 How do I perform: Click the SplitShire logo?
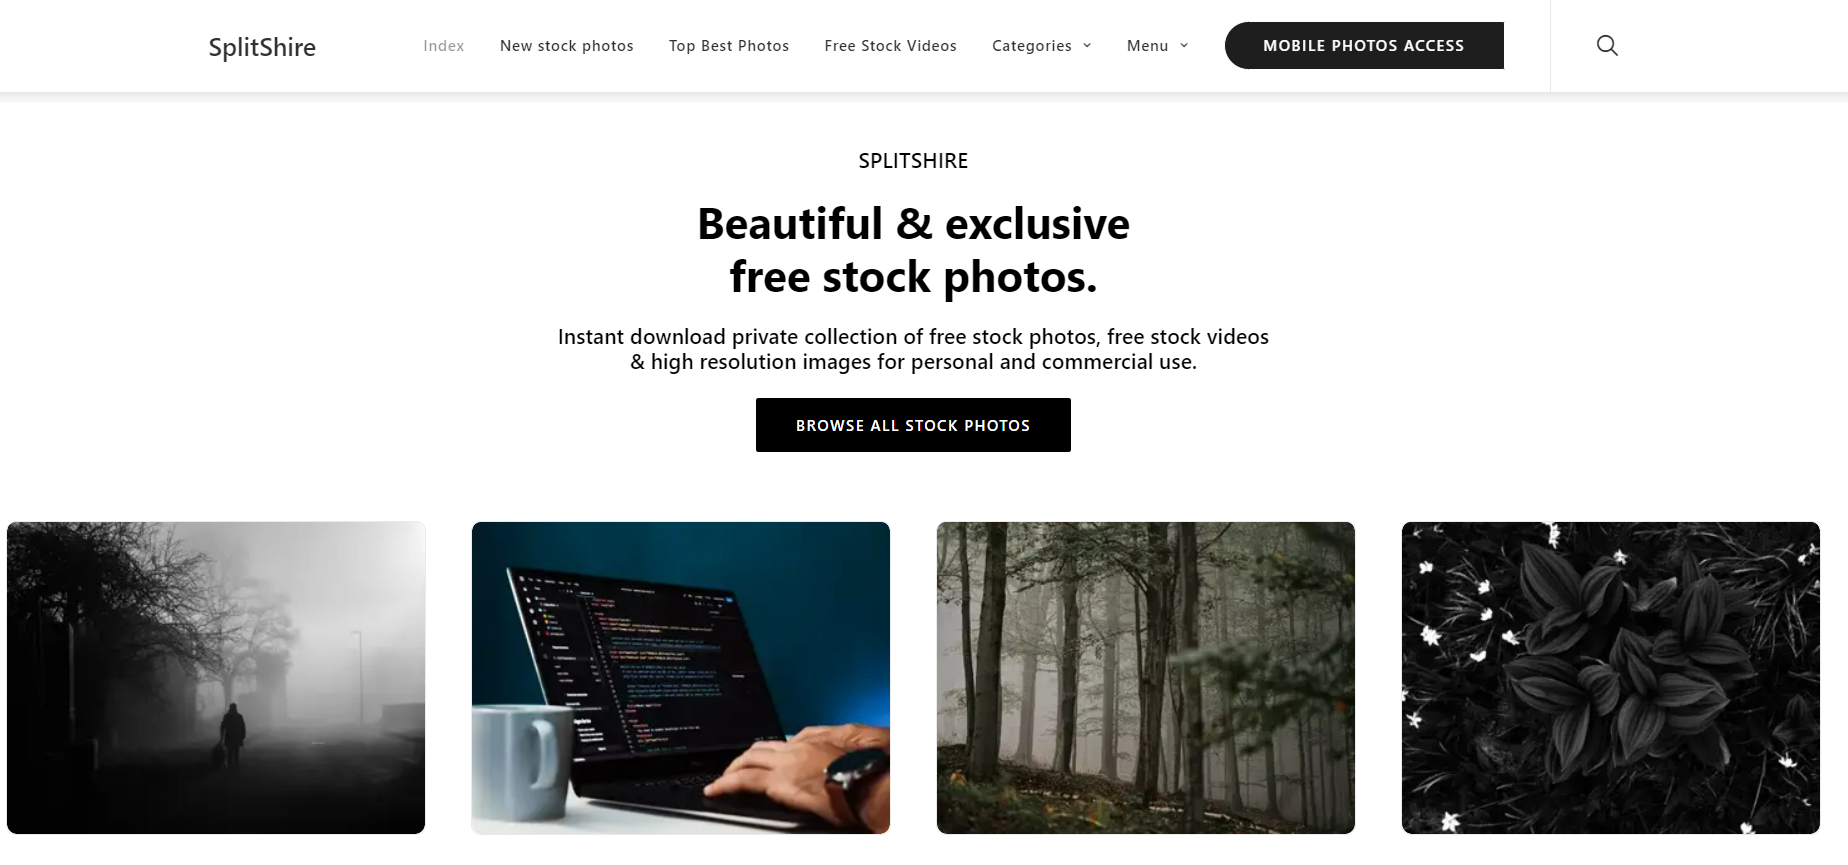pyautogui.click(x=262, y=47)
